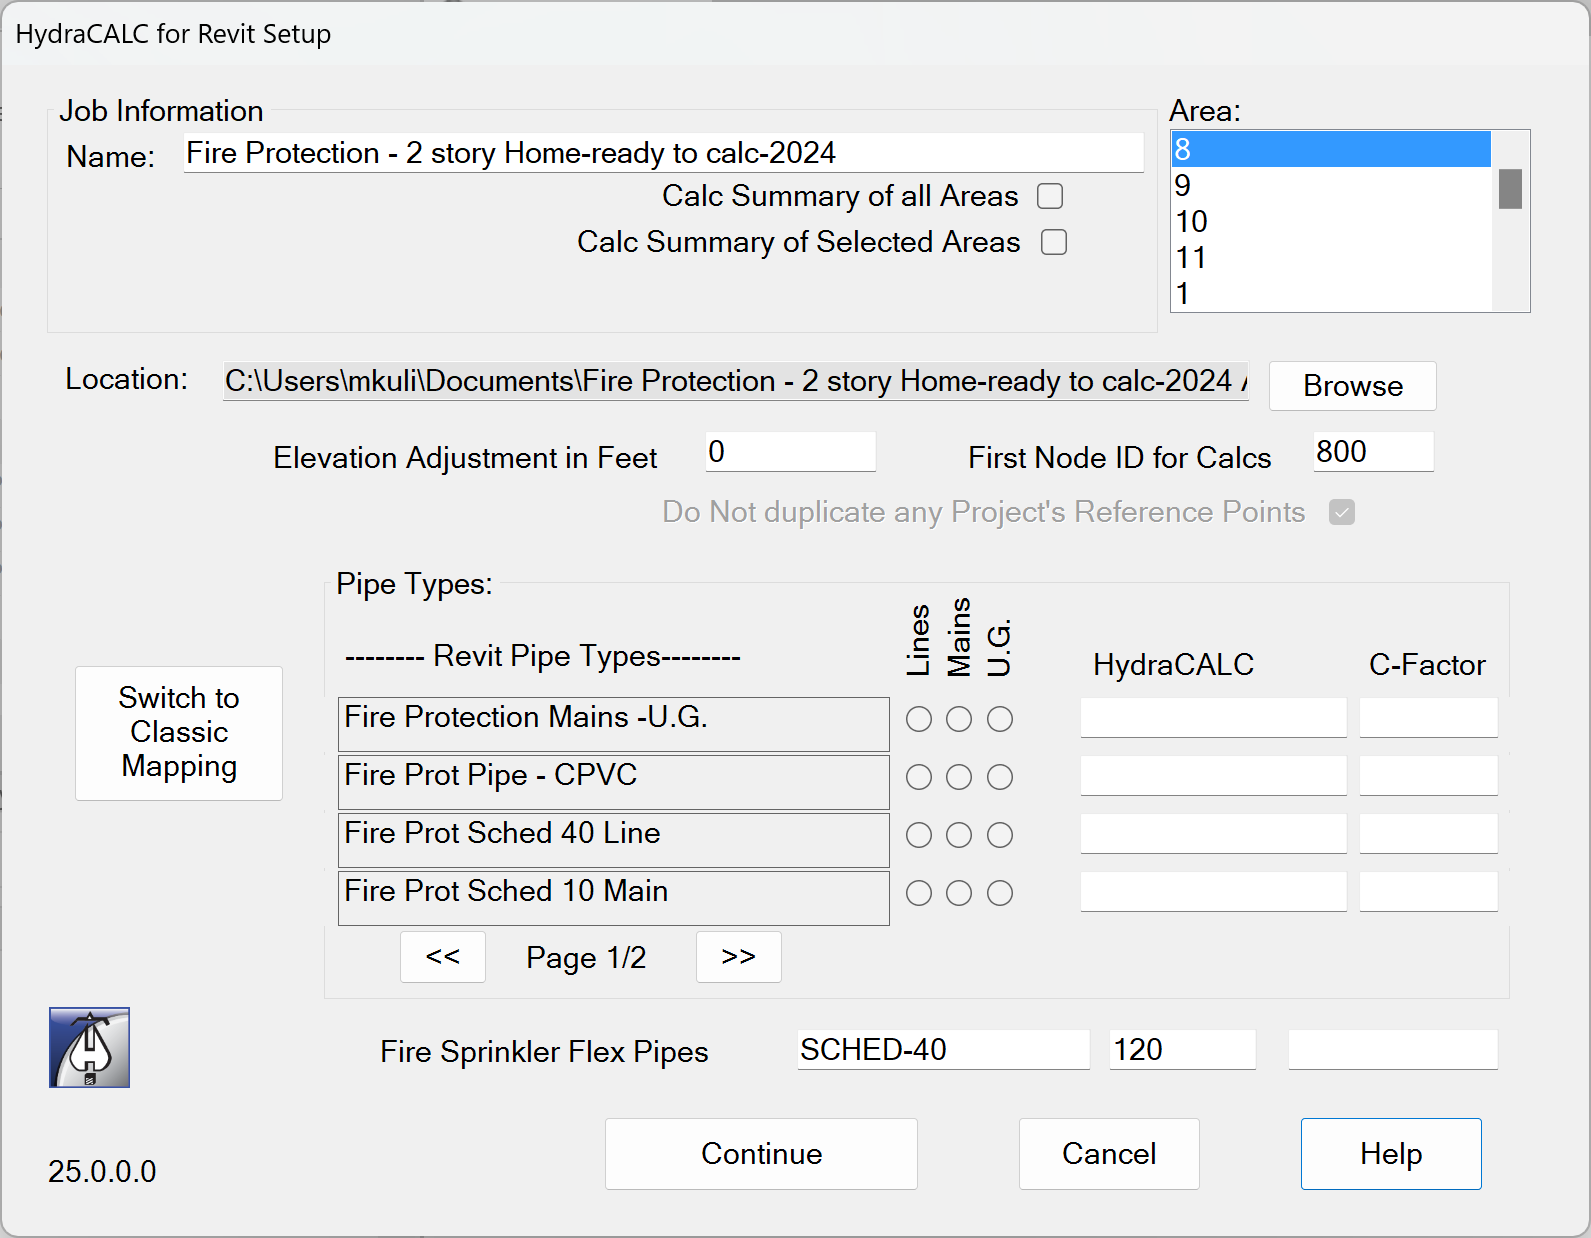Viewport: 1591px width, 1238px height.
Task: Click the job Name input field
Action: (664, 153)
